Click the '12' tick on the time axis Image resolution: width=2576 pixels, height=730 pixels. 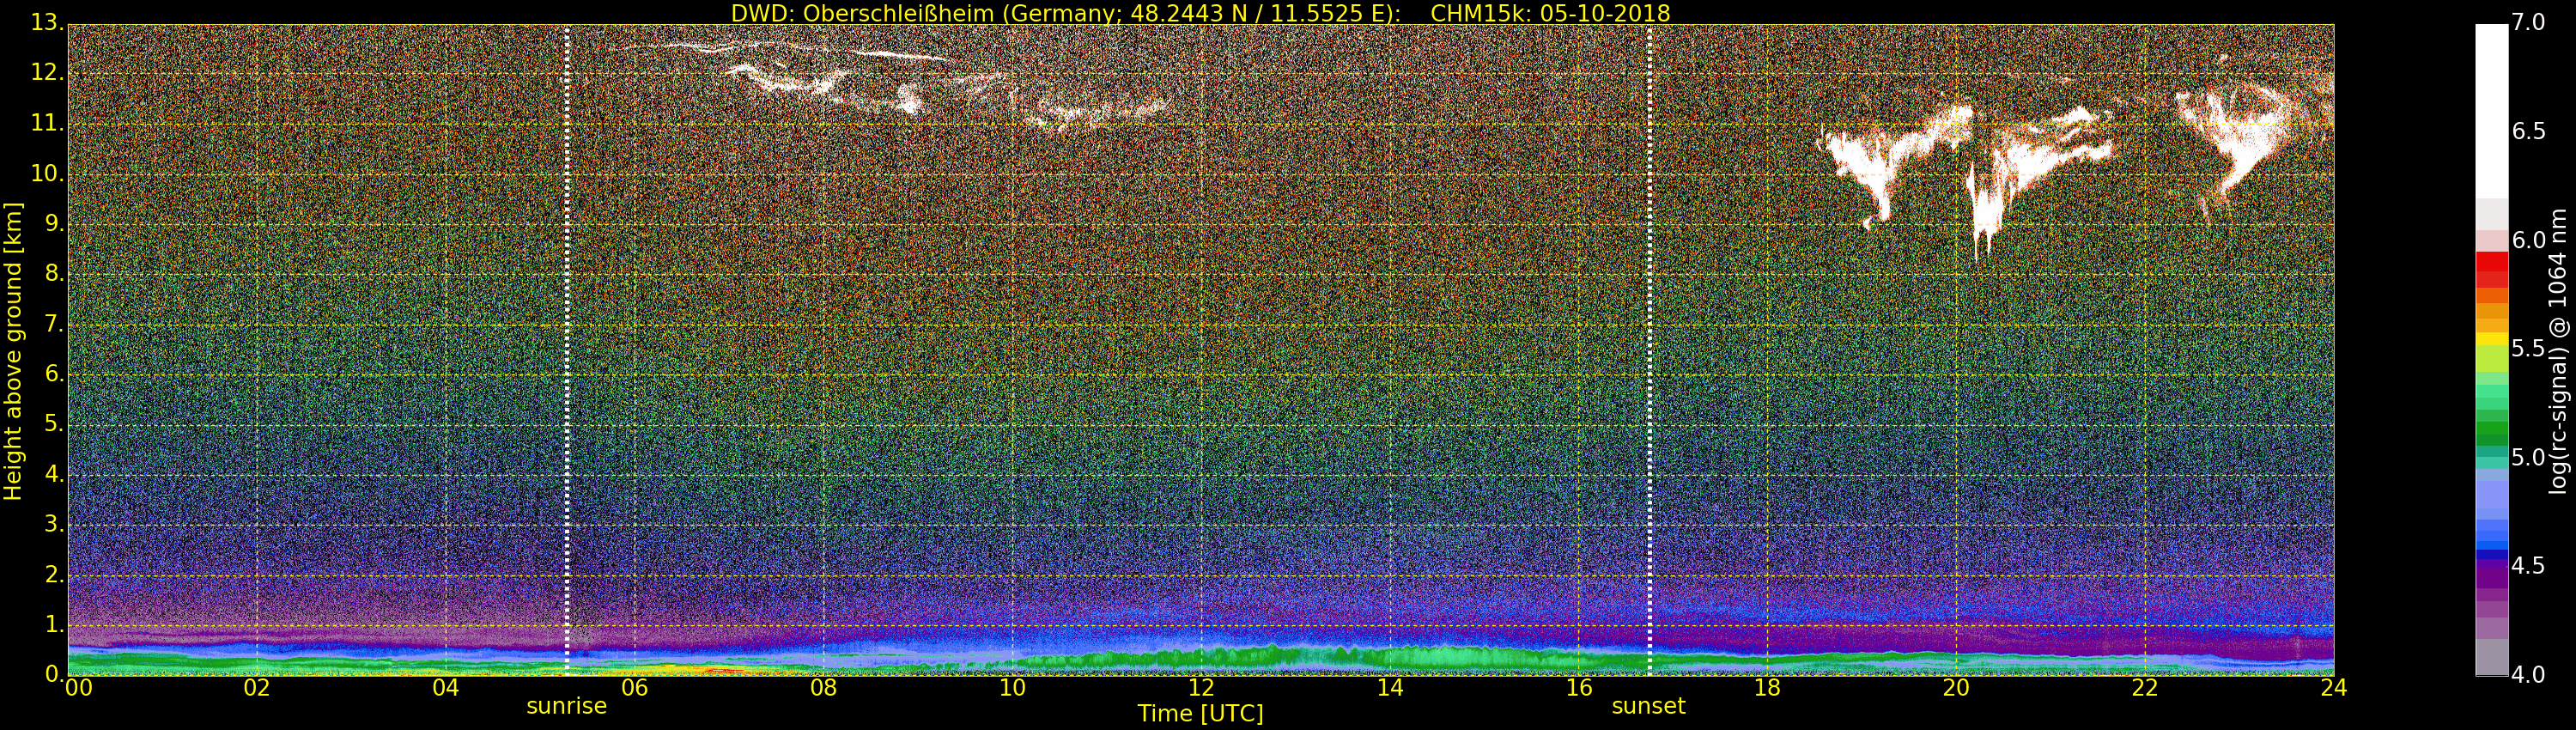(1201, 688)
